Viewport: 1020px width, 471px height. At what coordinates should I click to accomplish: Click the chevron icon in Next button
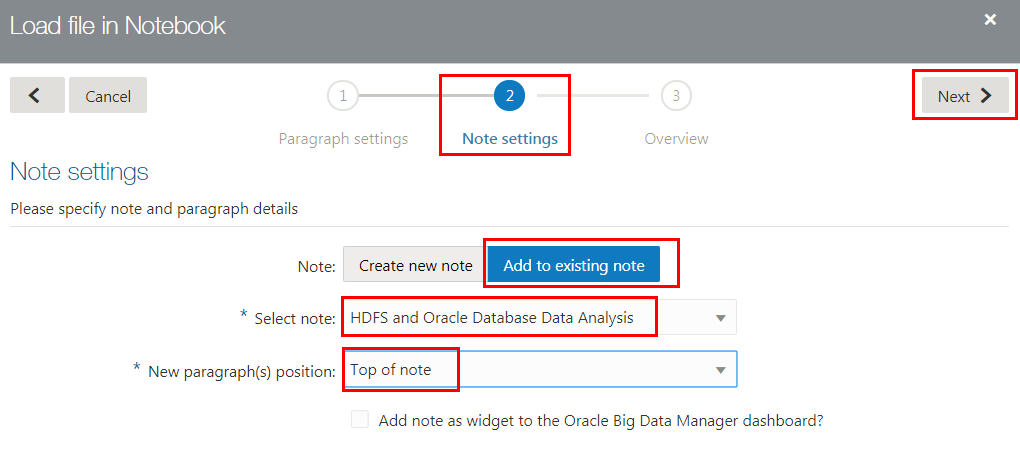click(x=986, y=96)
